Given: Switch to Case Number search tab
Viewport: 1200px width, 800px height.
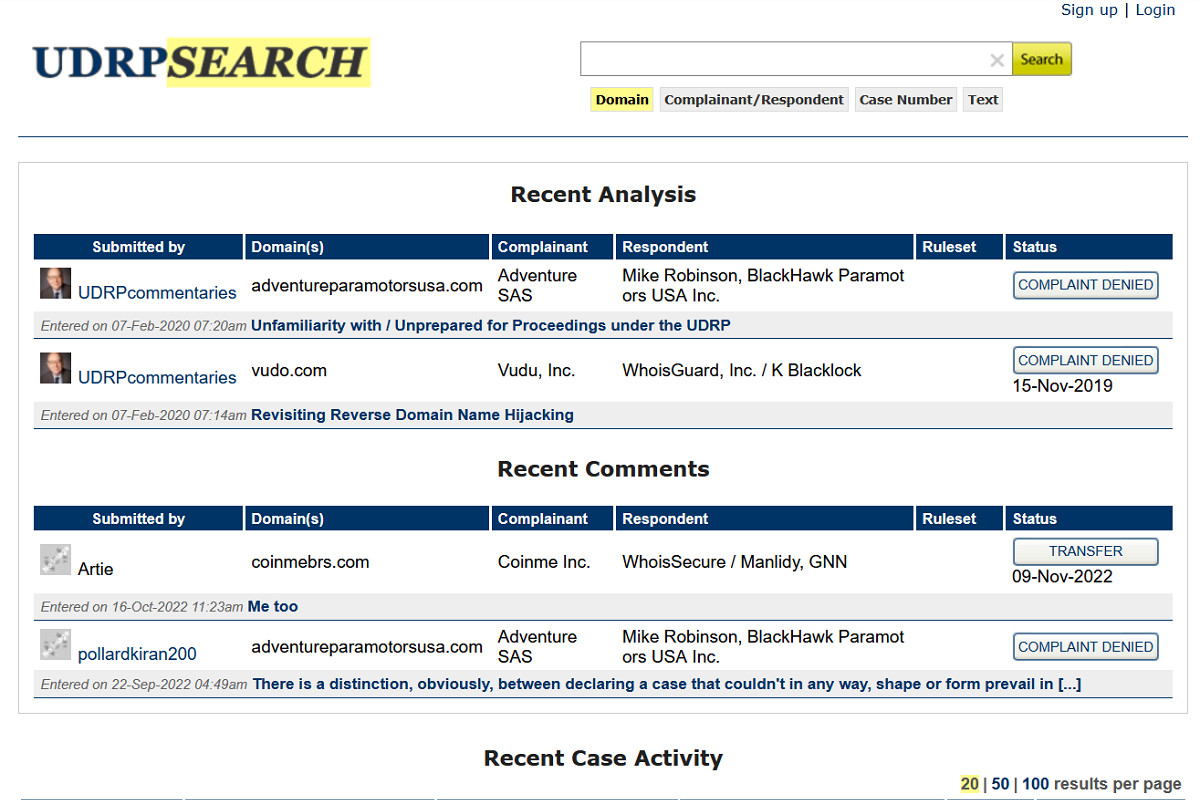Looking at the screenshot, I should pos(906,99).
